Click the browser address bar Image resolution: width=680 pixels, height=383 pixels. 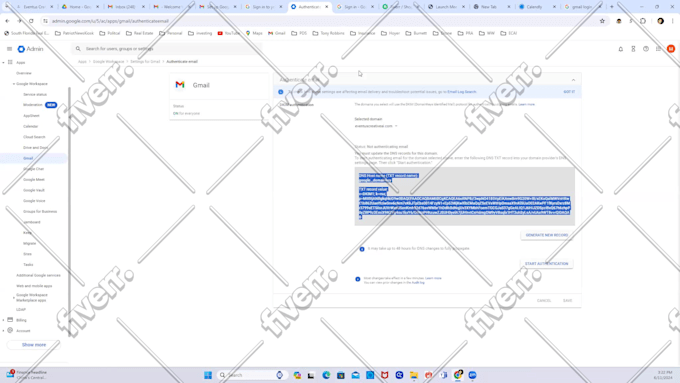click(321, 21)
